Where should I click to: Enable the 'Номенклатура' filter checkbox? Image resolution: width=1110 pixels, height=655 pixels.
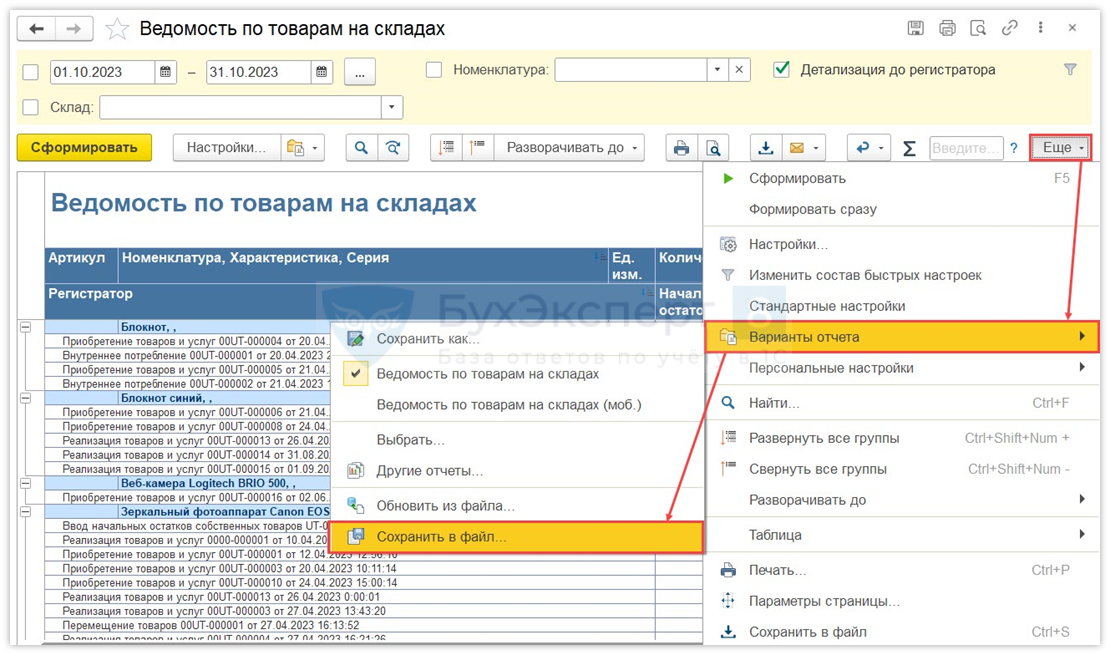tap(434, 70)
